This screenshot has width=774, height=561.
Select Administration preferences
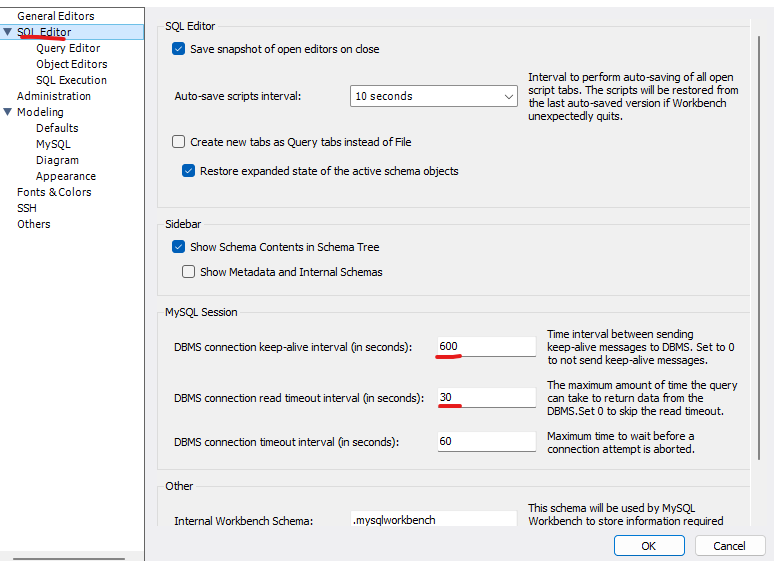pos(54,96)
